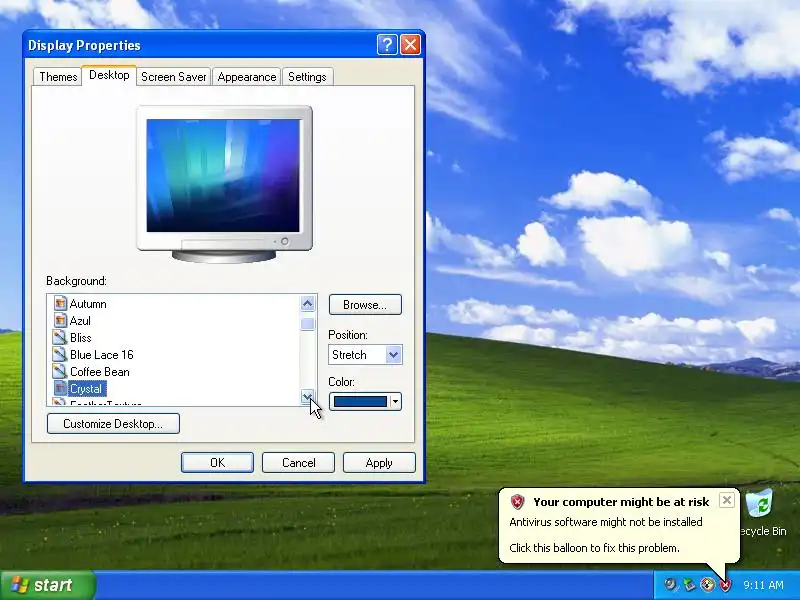Viewport: 800px width, 600px height.
Task: Click the Autumn wallpaper icon in Background list
Action: click(x=60, y=304)
